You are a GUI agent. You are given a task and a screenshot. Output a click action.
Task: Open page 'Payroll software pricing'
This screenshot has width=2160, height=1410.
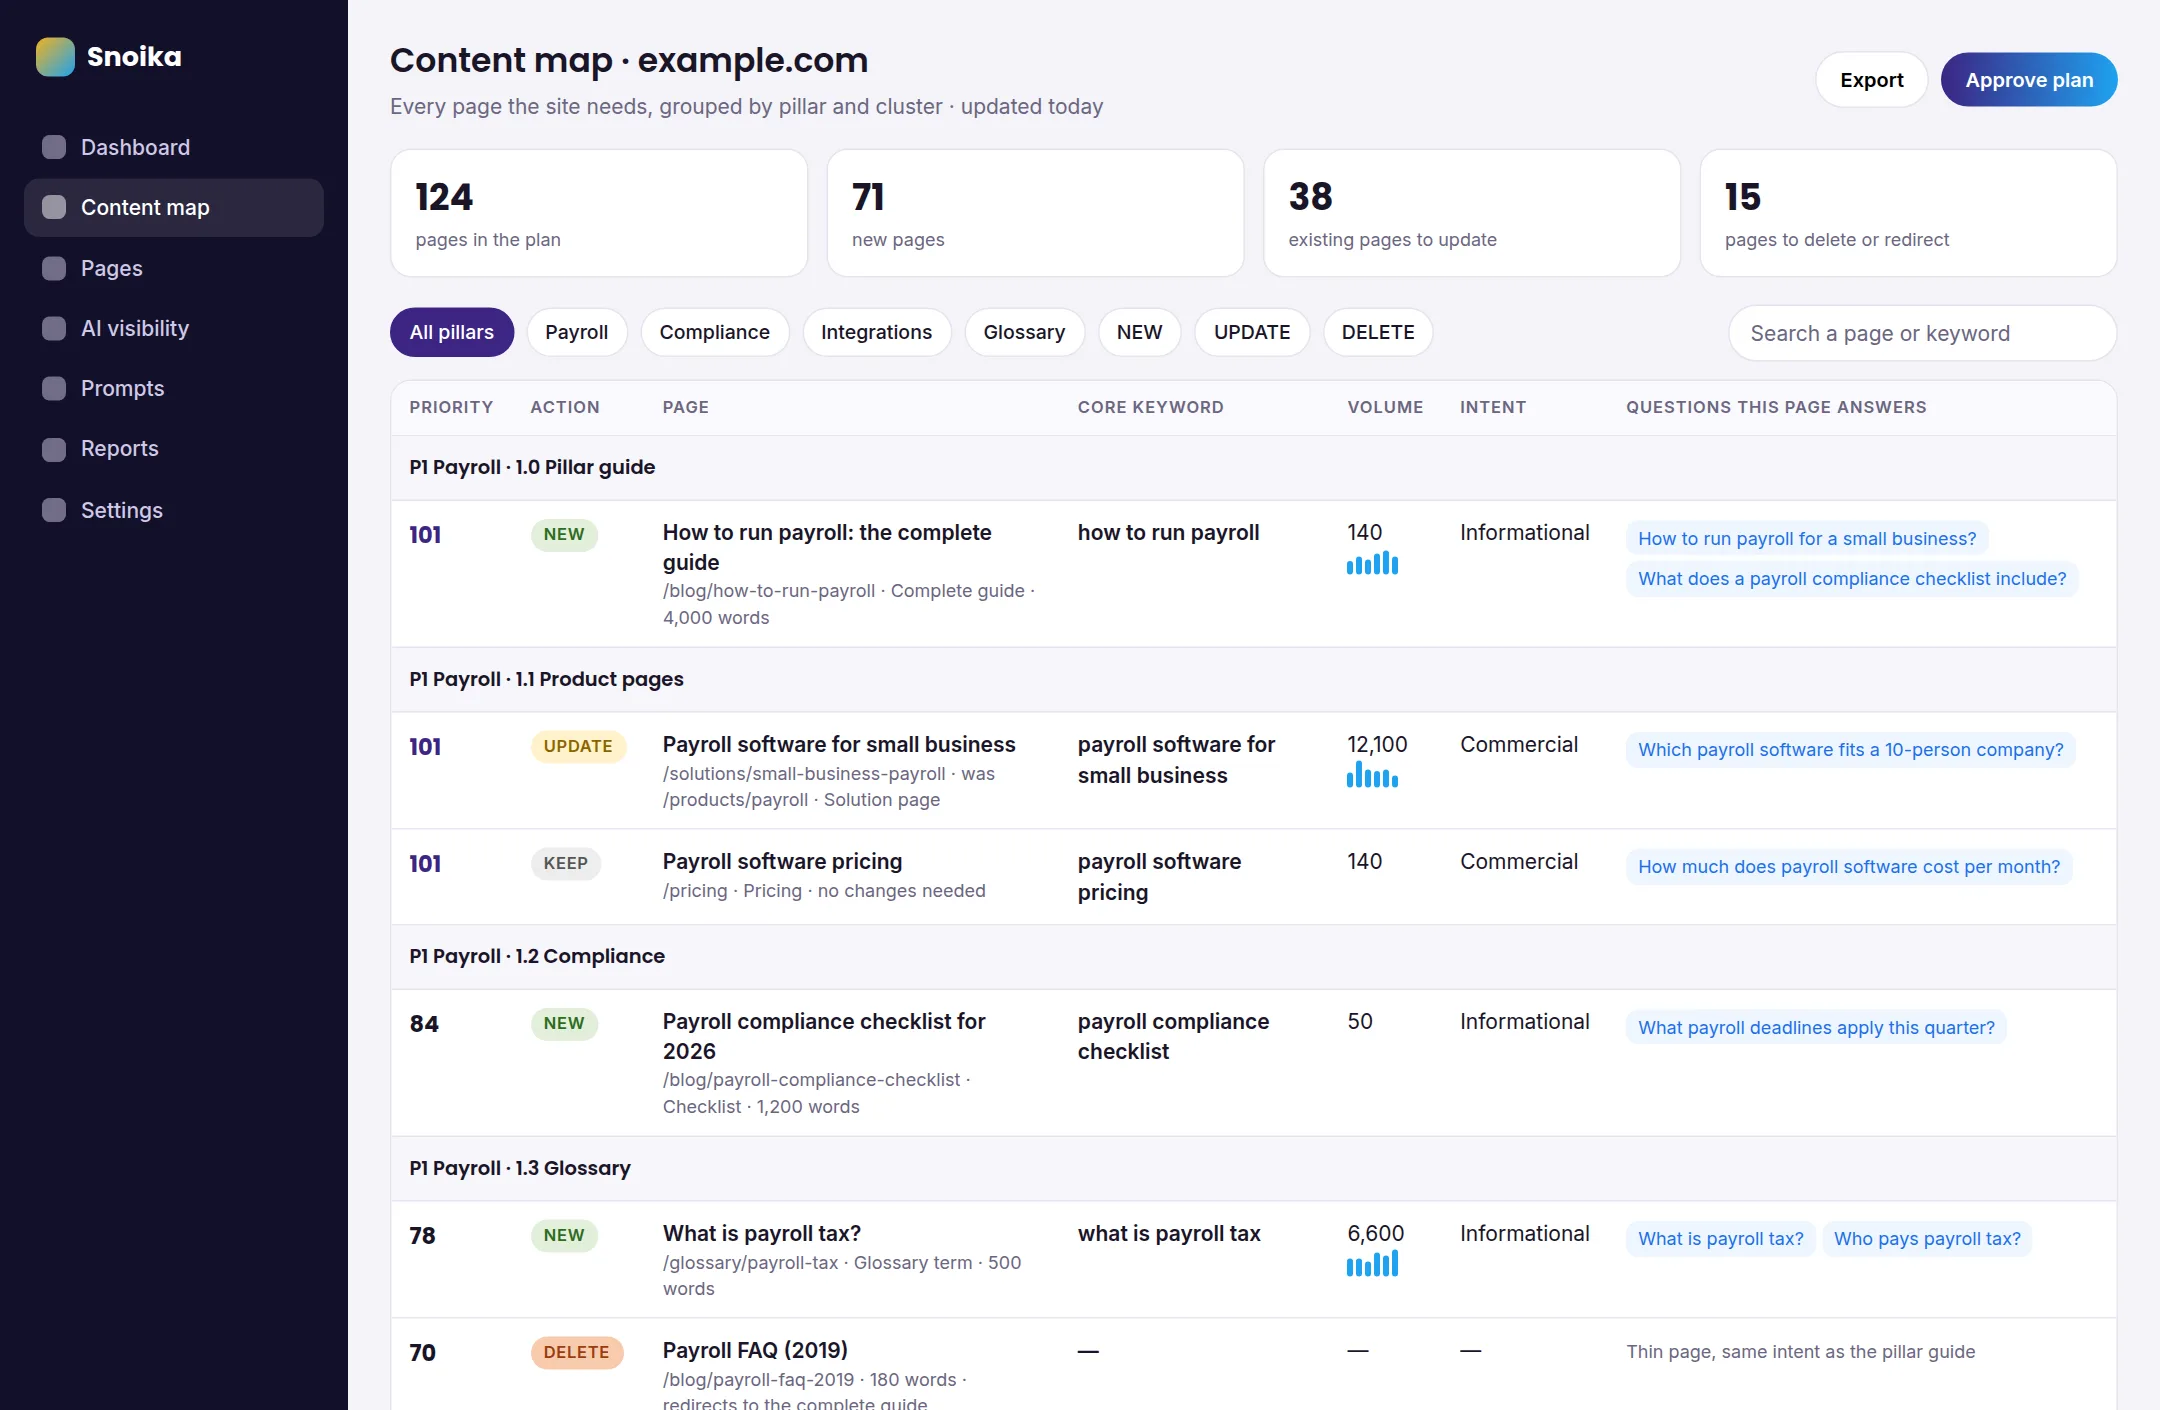point(782,862)
